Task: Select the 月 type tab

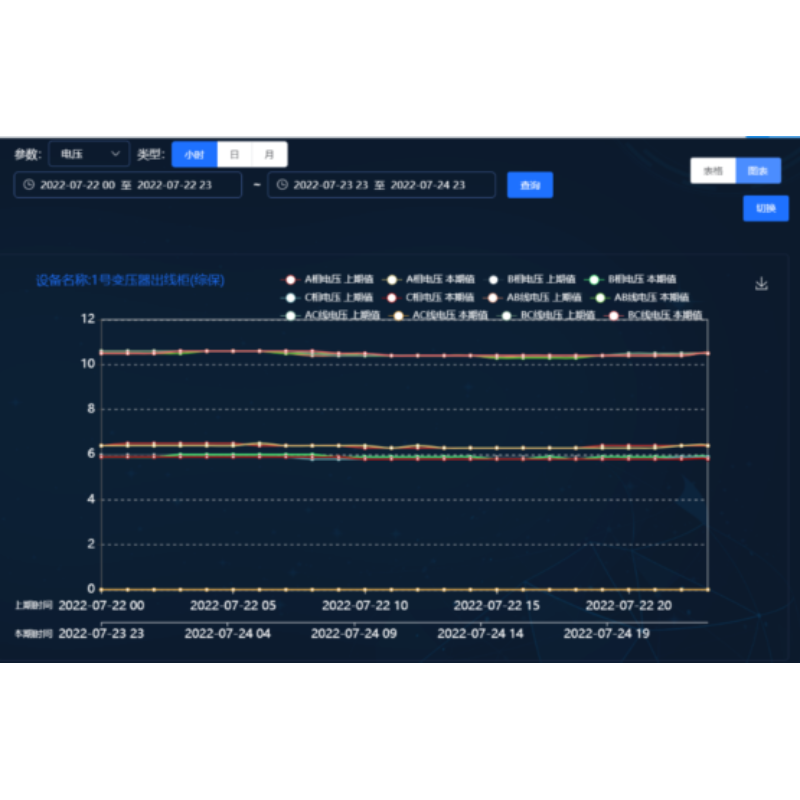Action: tap(269, 154)
